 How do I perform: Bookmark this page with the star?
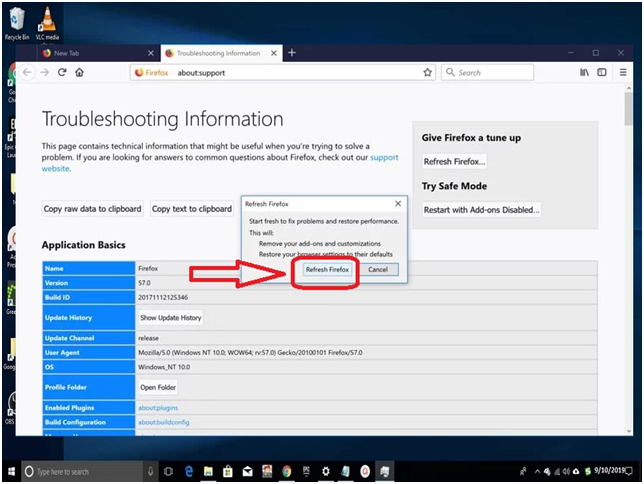point(428,73)
